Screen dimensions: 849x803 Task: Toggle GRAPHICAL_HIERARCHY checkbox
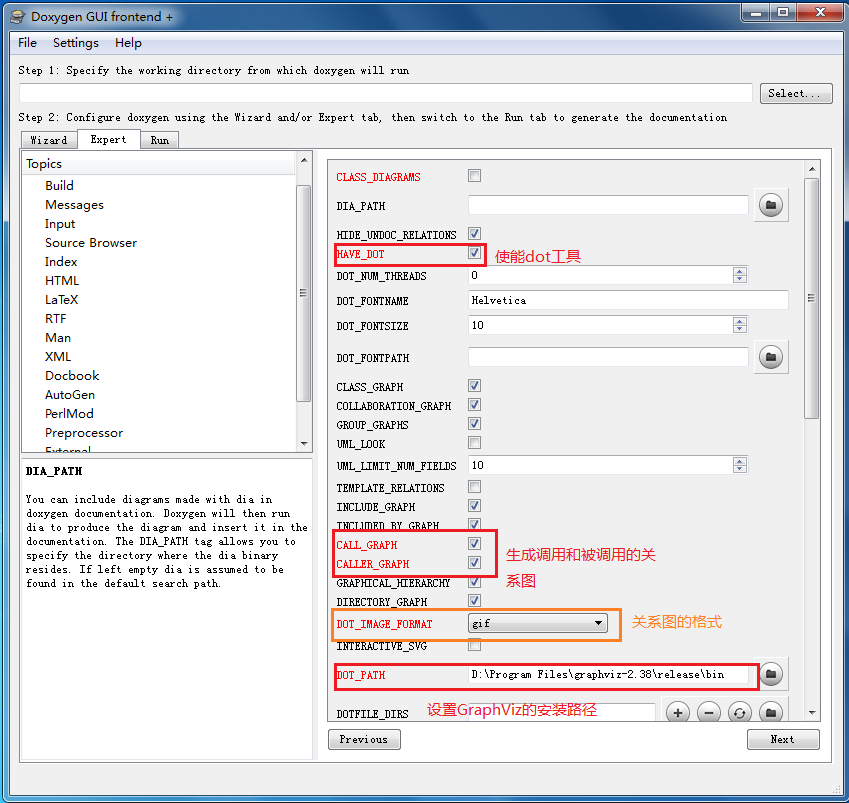coord(474,582)
